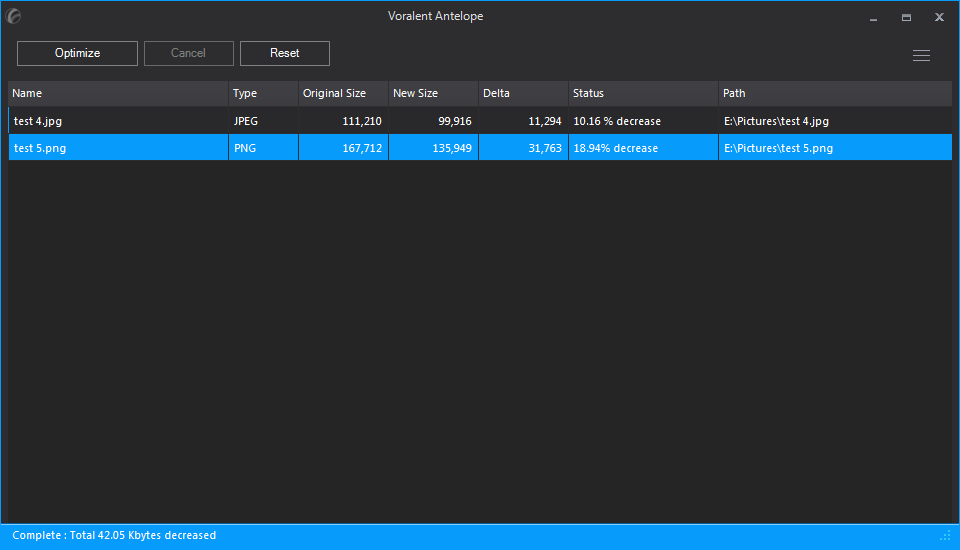Click delta value 11,294
This screenshot has width=960, height=550.
545,121
